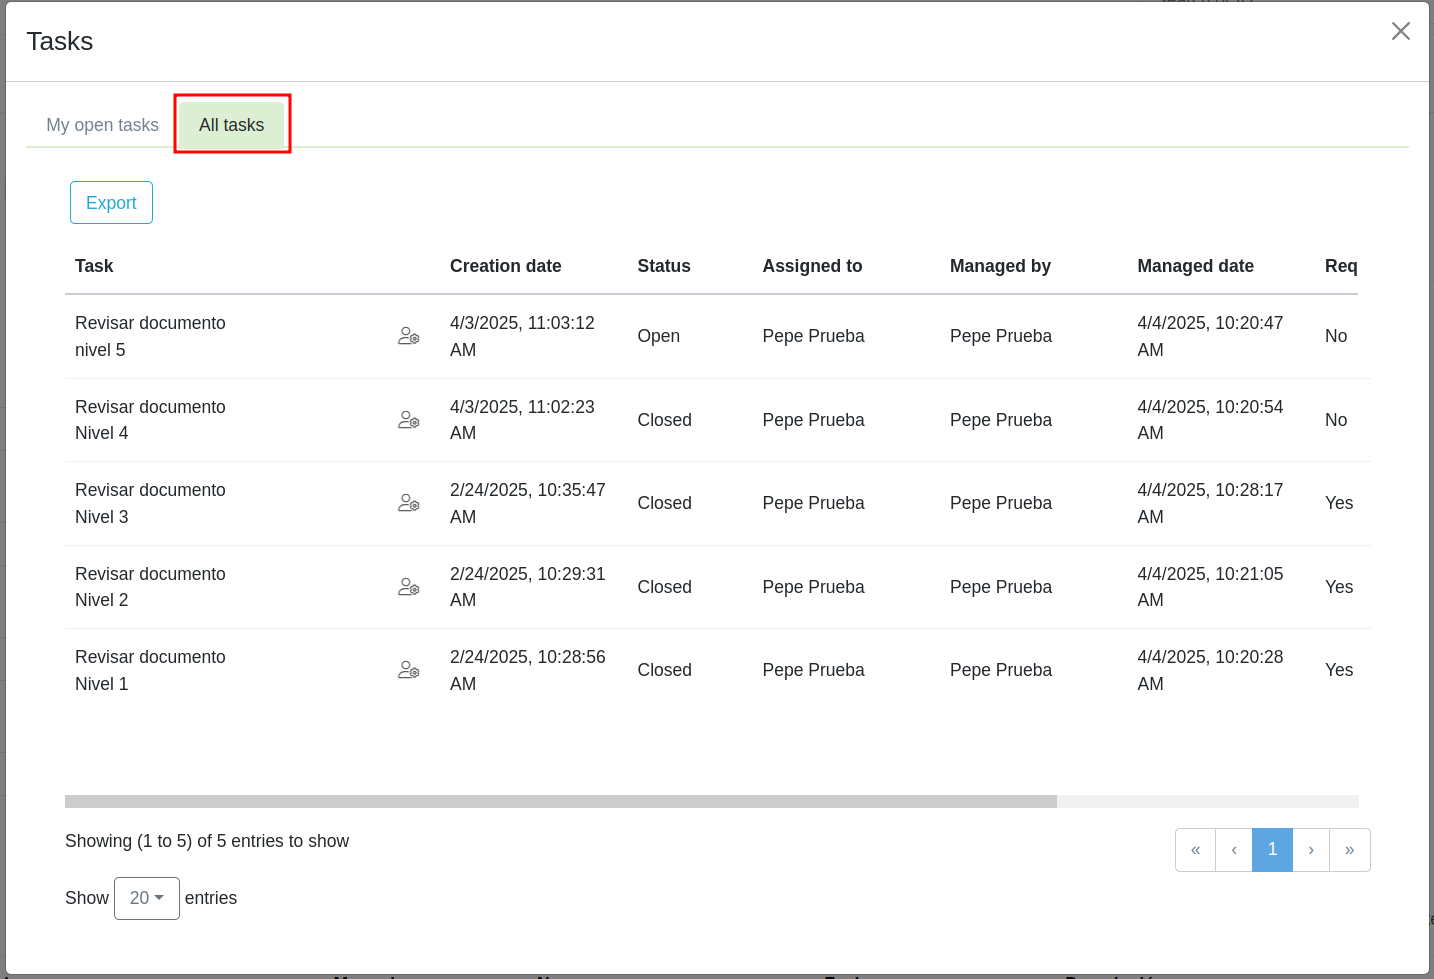Close the Tasks dialog

(1400, 31)
